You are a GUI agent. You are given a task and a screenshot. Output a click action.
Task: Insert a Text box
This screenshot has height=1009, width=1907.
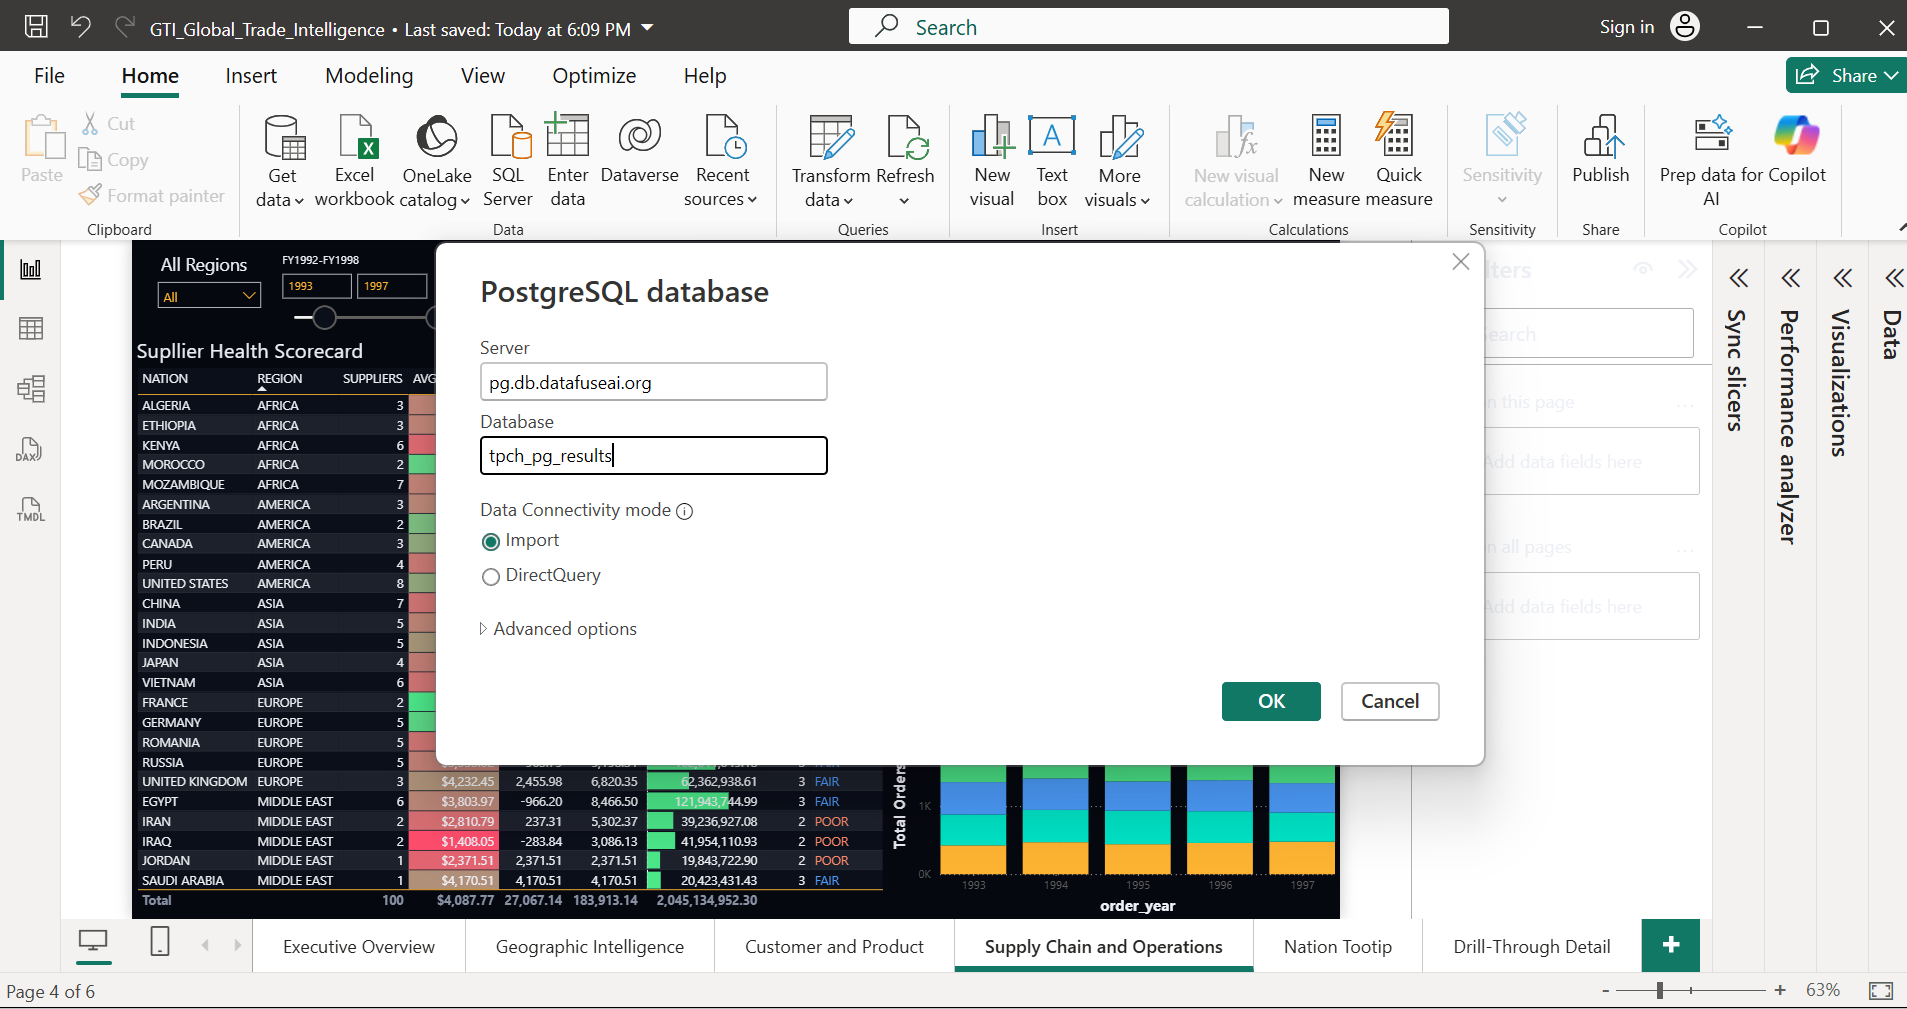pyautogui.click(x=1052, y=160)
